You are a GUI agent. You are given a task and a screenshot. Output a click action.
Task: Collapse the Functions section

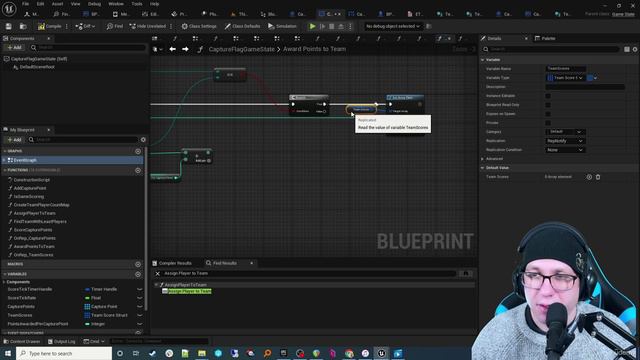[x=5, y=170]
